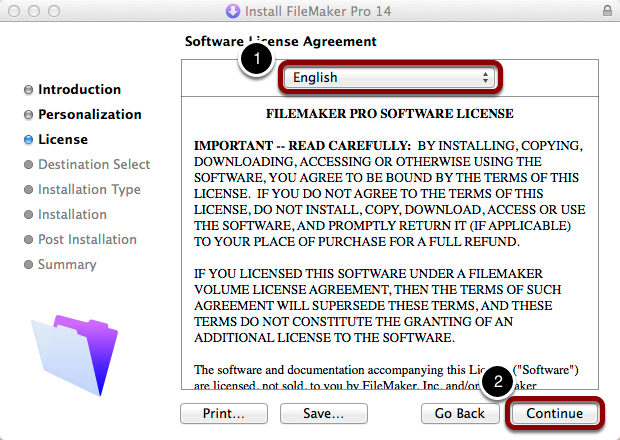Screen dimensions: 620x440
Task: Click the Save... button
Action: pyautogui.click(x=323, y=413)
